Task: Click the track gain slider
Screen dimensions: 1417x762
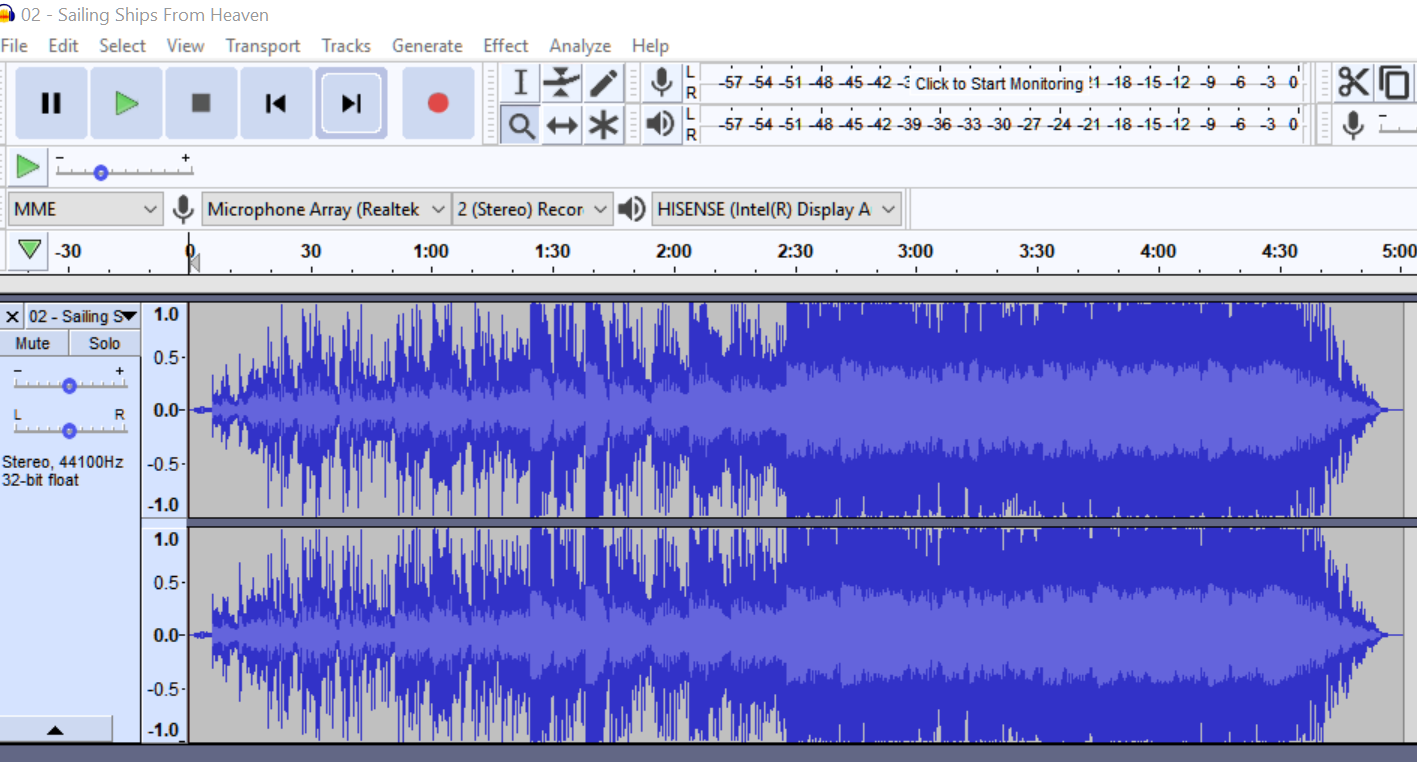Action: point(69,386)
